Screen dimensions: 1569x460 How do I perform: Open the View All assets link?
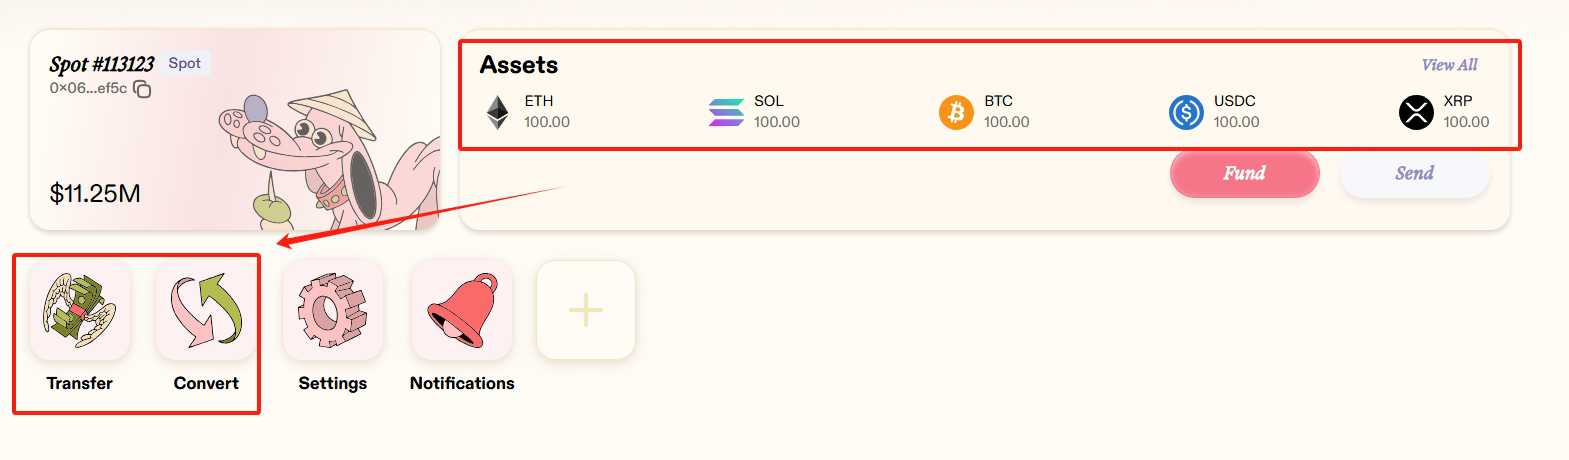[1449, 65]
